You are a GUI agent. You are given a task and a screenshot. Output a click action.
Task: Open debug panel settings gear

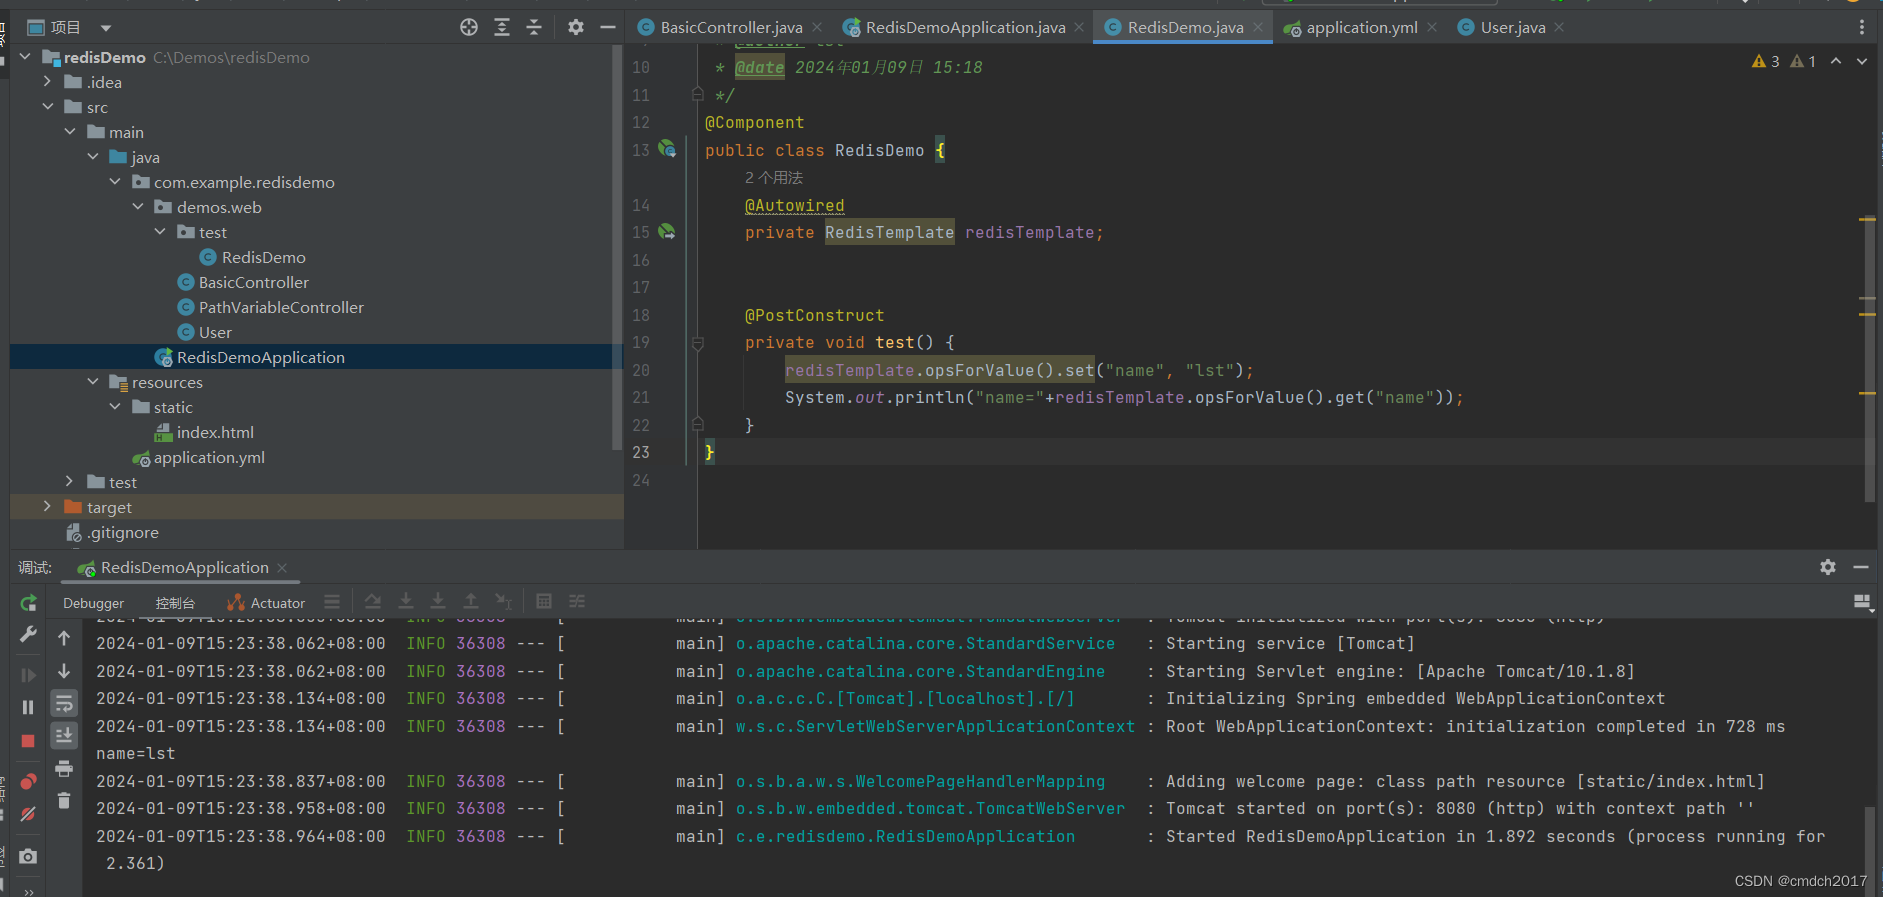pyautogui.click(x=1828, y=567)
